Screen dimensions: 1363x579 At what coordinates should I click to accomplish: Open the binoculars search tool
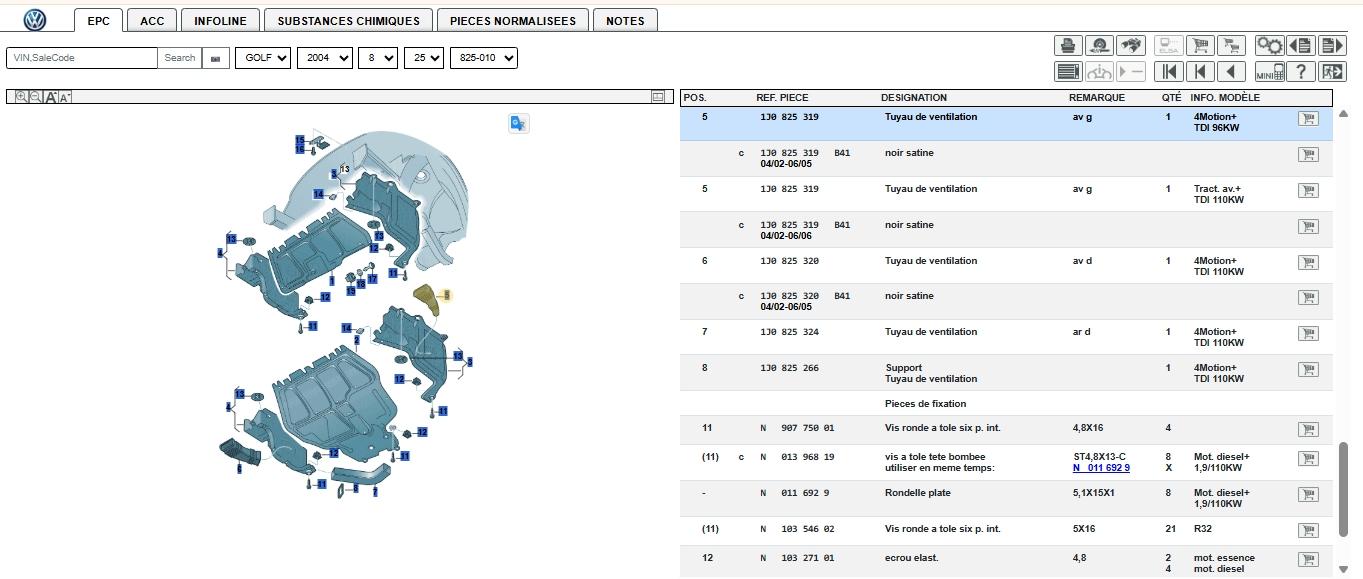coord(1131,46)
